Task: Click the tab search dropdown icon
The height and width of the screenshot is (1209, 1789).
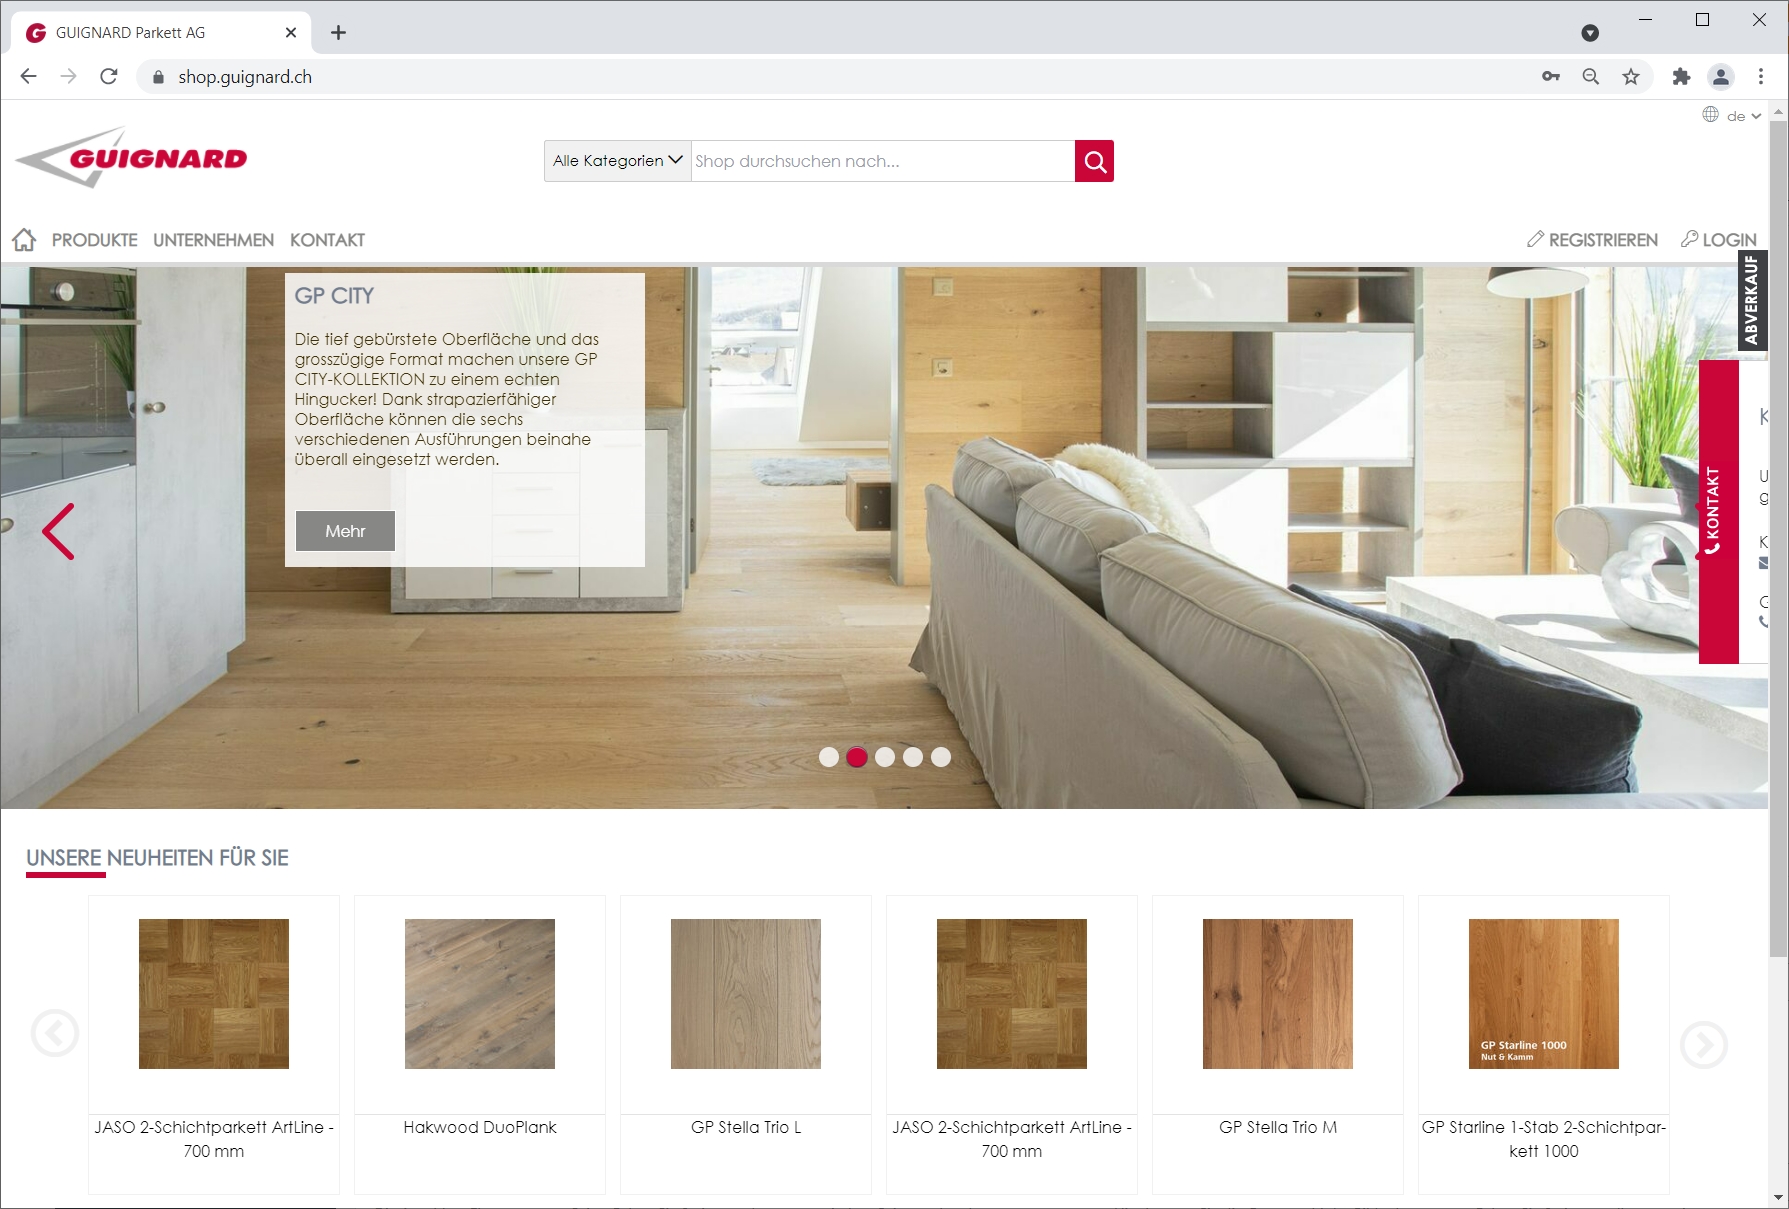Action: 1590,33
